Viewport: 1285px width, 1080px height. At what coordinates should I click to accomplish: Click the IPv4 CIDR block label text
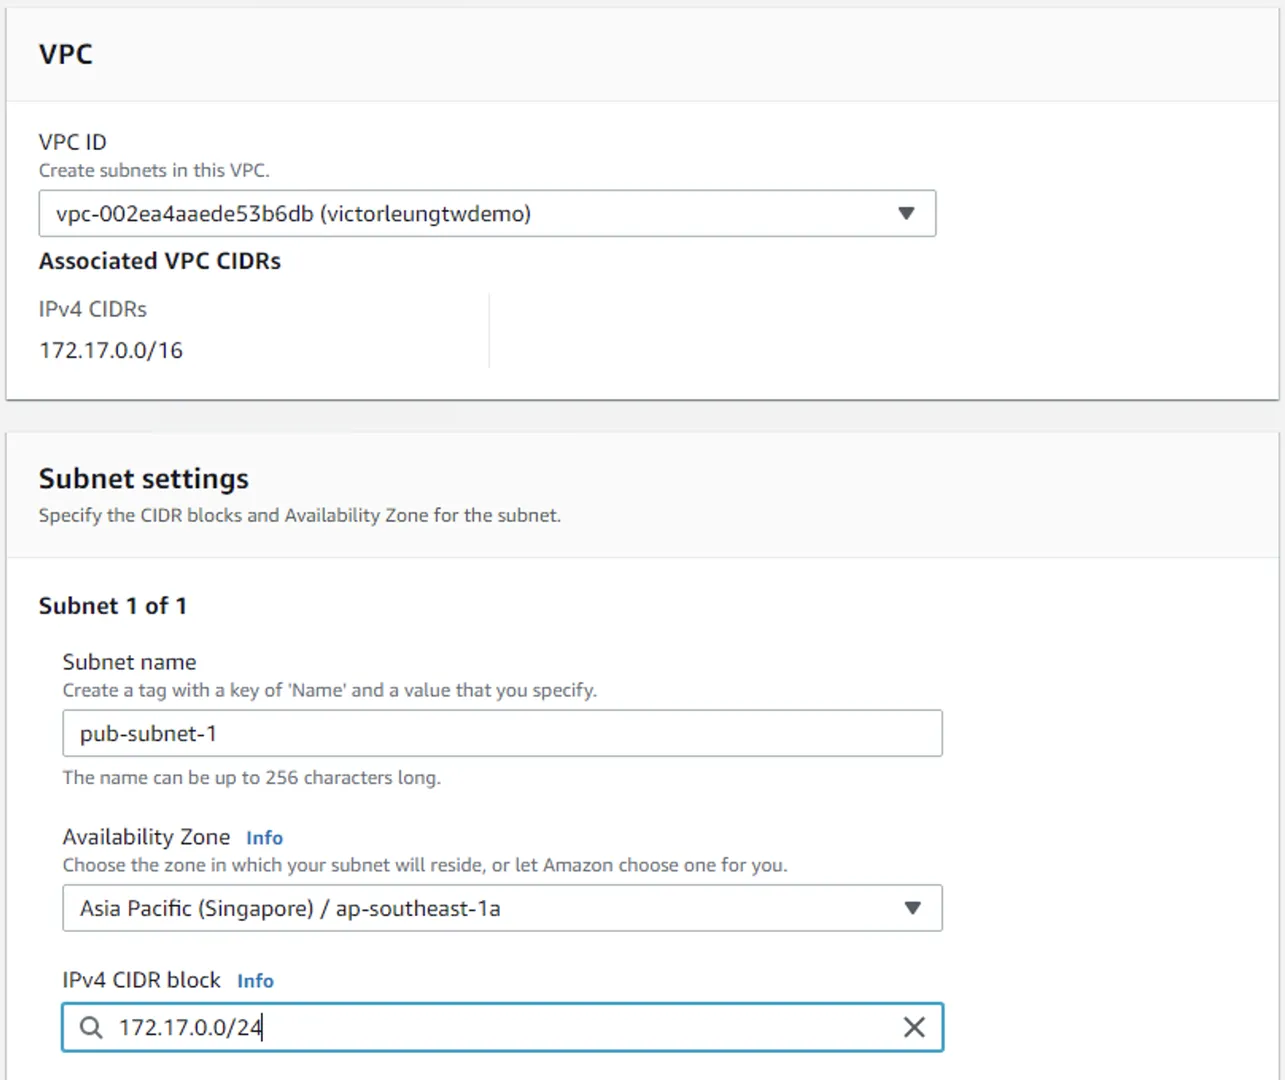click(141, 980)
